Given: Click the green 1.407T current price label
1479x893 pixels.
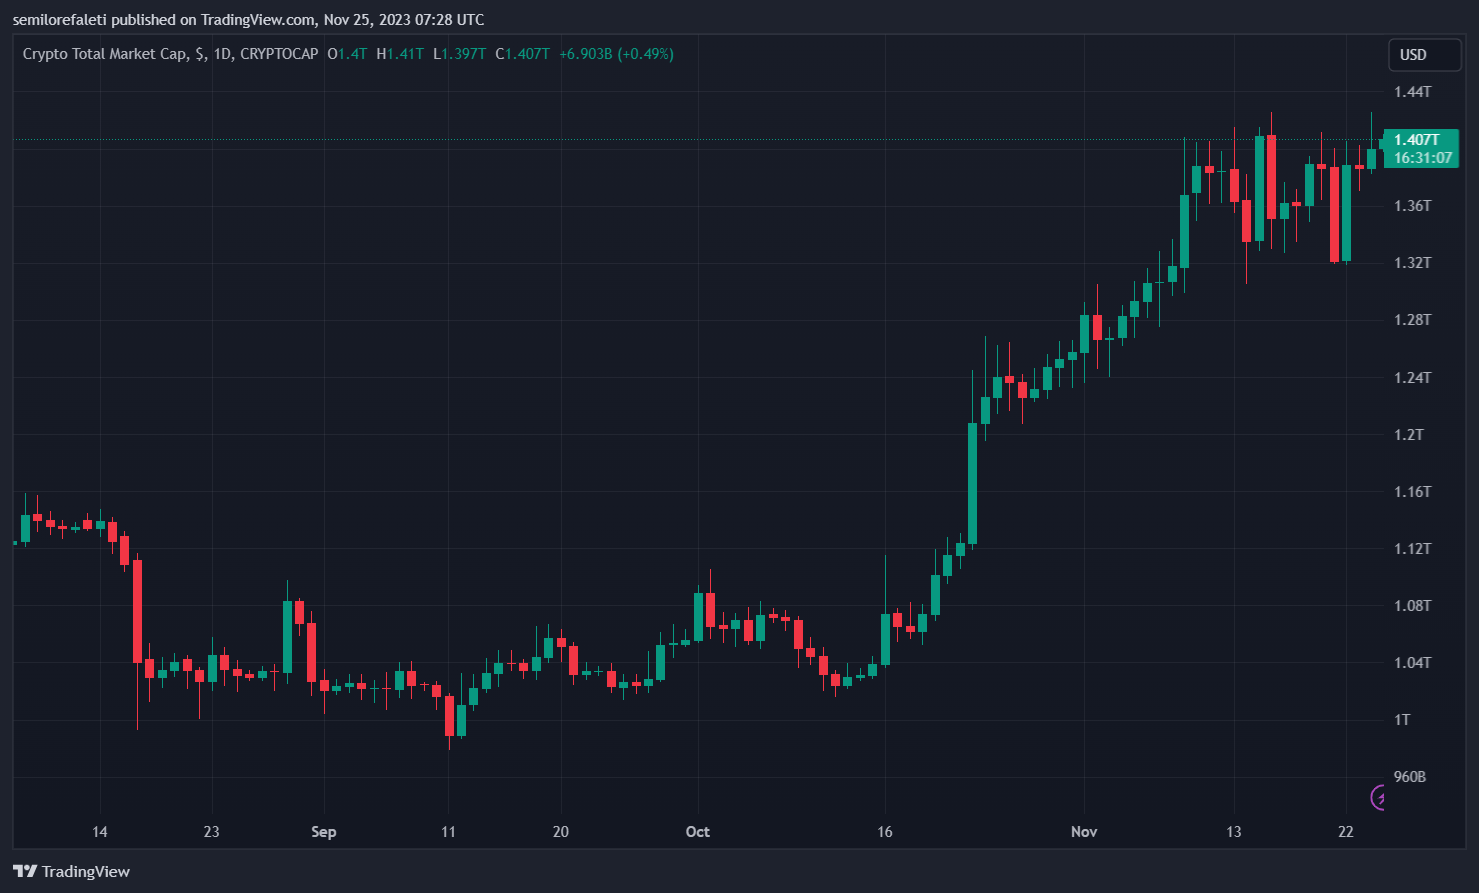Looking at the screenshot, I should pyautogui.click(x=1420, y=140).
